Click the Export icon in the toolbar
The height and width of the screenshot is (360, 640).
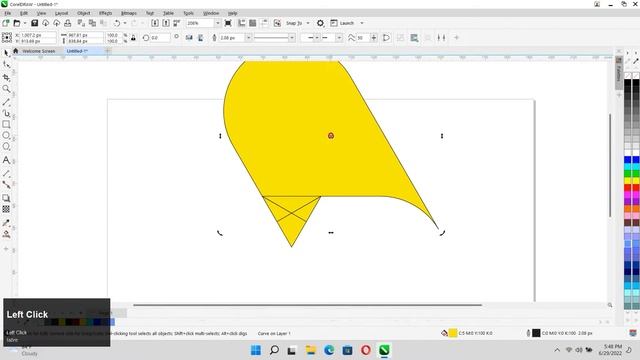pyautogui.click(x=166, y=23)
